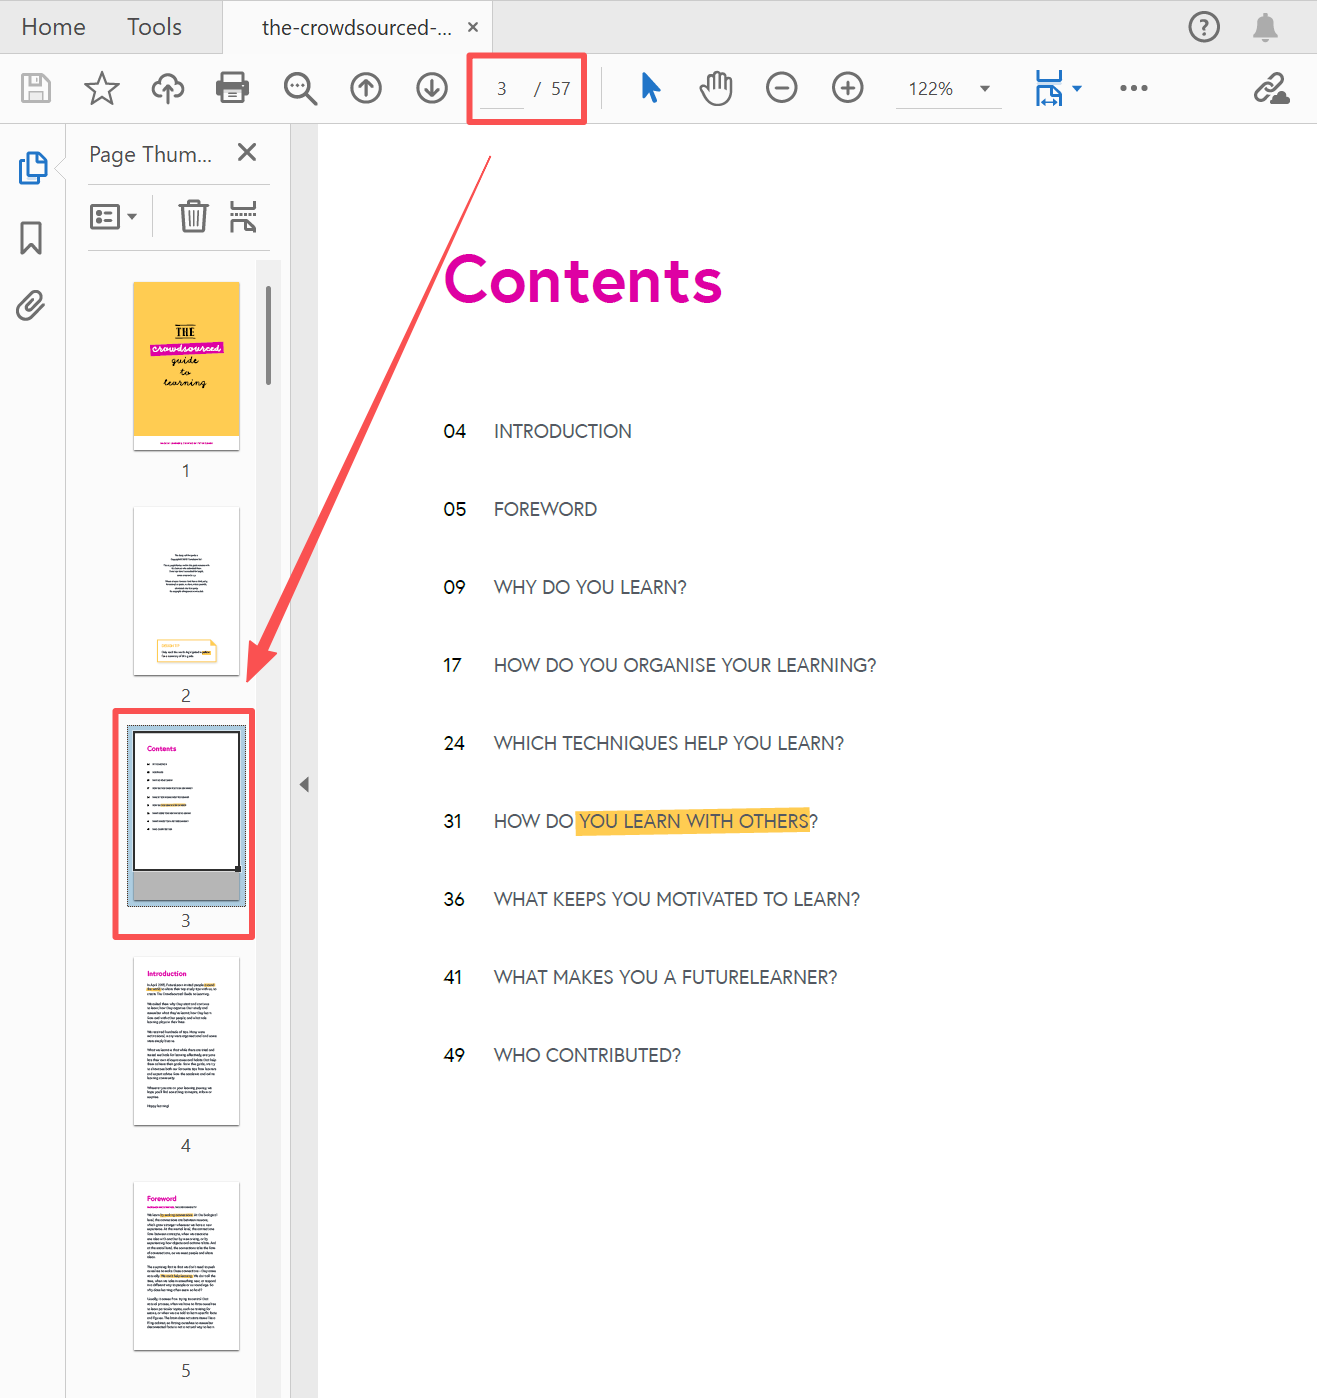Open the zoom level dropdown
The image size is (1317, 1398).
(985, 89)
